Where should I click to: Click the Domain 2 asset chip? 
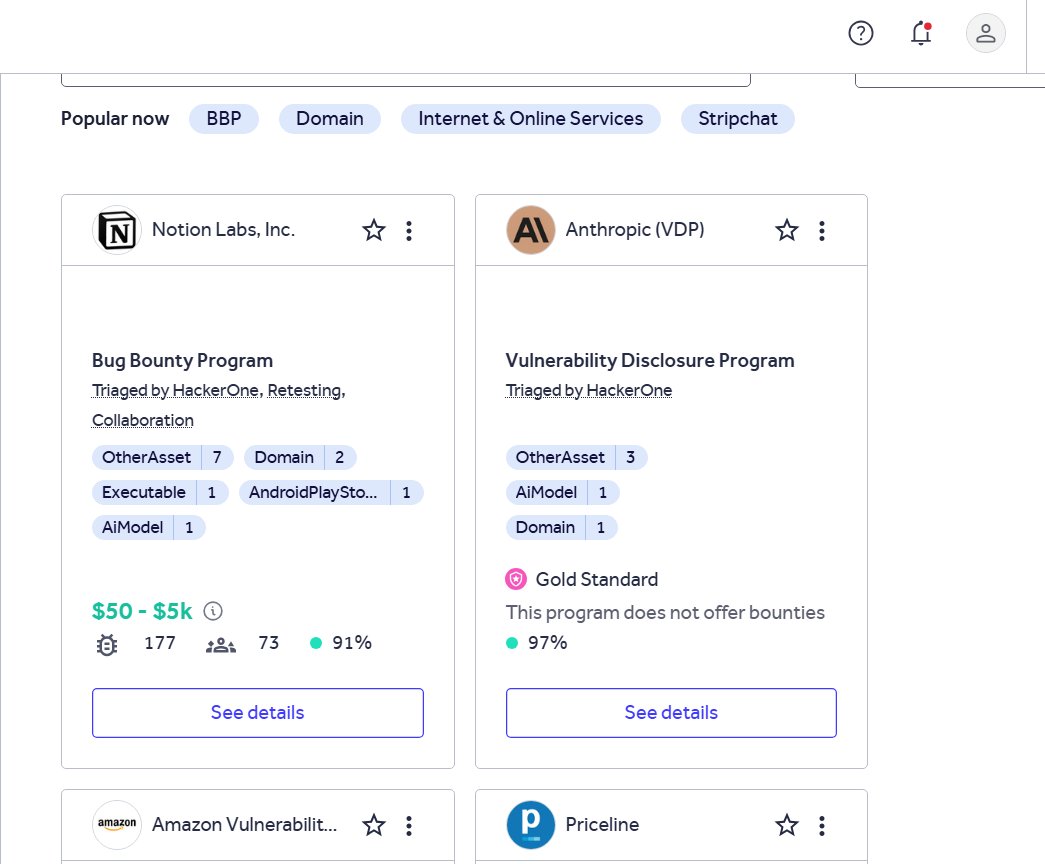pos(301,457)
